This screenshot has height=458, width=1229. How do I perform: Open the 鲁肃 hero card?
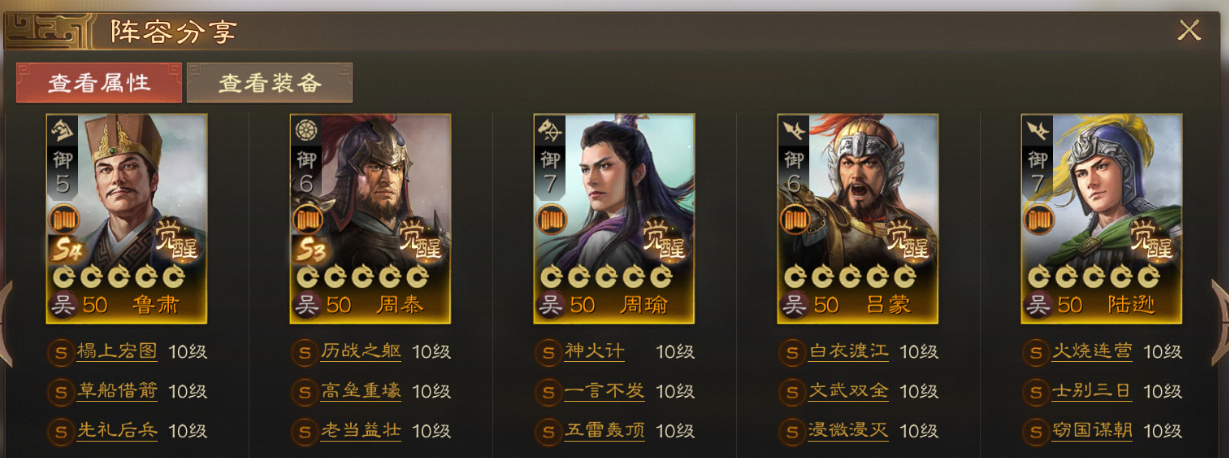(x=127, y=218)
